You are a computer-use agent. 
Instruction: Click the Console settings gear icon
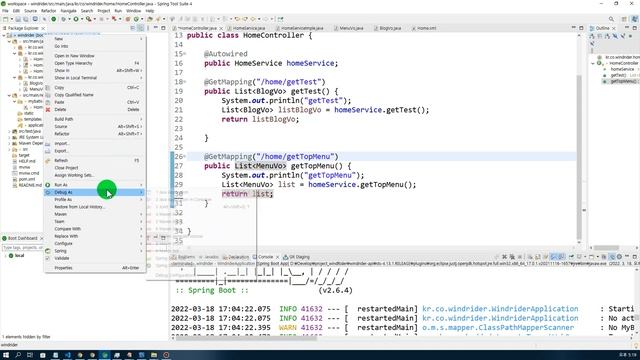coord(619,257)
